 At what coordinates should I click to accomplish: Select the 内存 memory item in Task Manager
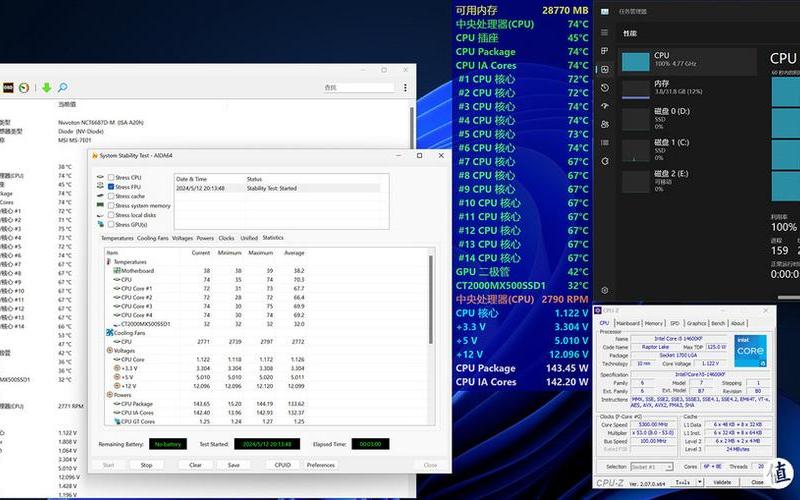[687, 88]
